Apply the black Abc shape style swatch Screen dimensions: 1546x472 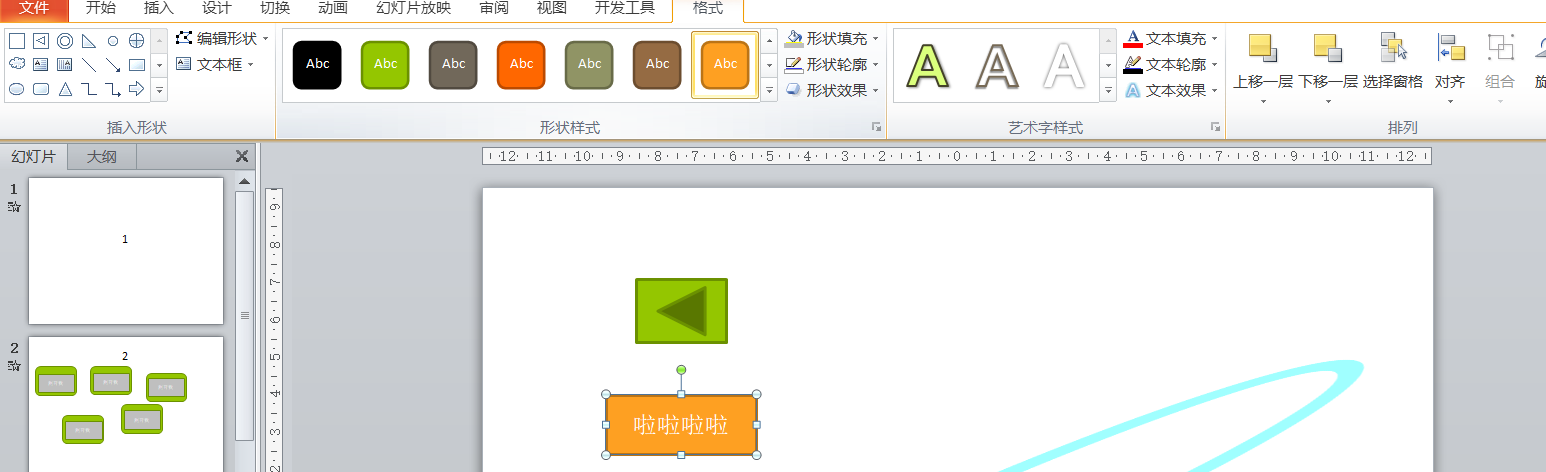tap(317, 65)
